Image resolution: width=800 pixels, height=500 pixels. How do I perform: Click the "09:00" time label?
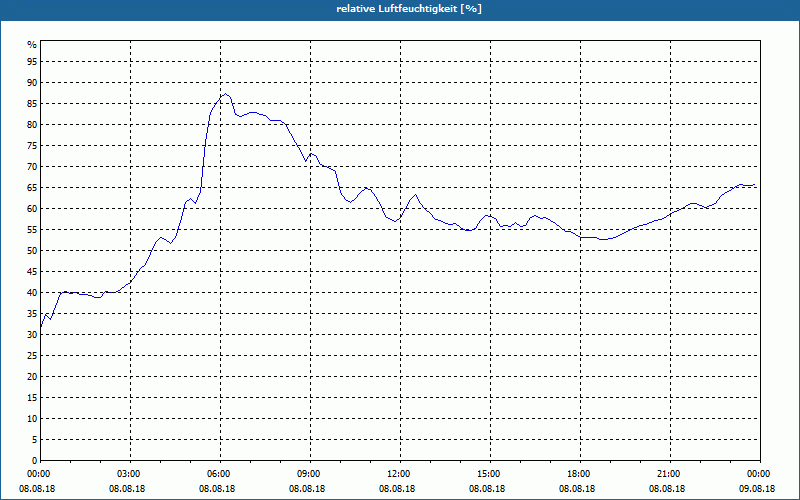click(x=310, y=474)
